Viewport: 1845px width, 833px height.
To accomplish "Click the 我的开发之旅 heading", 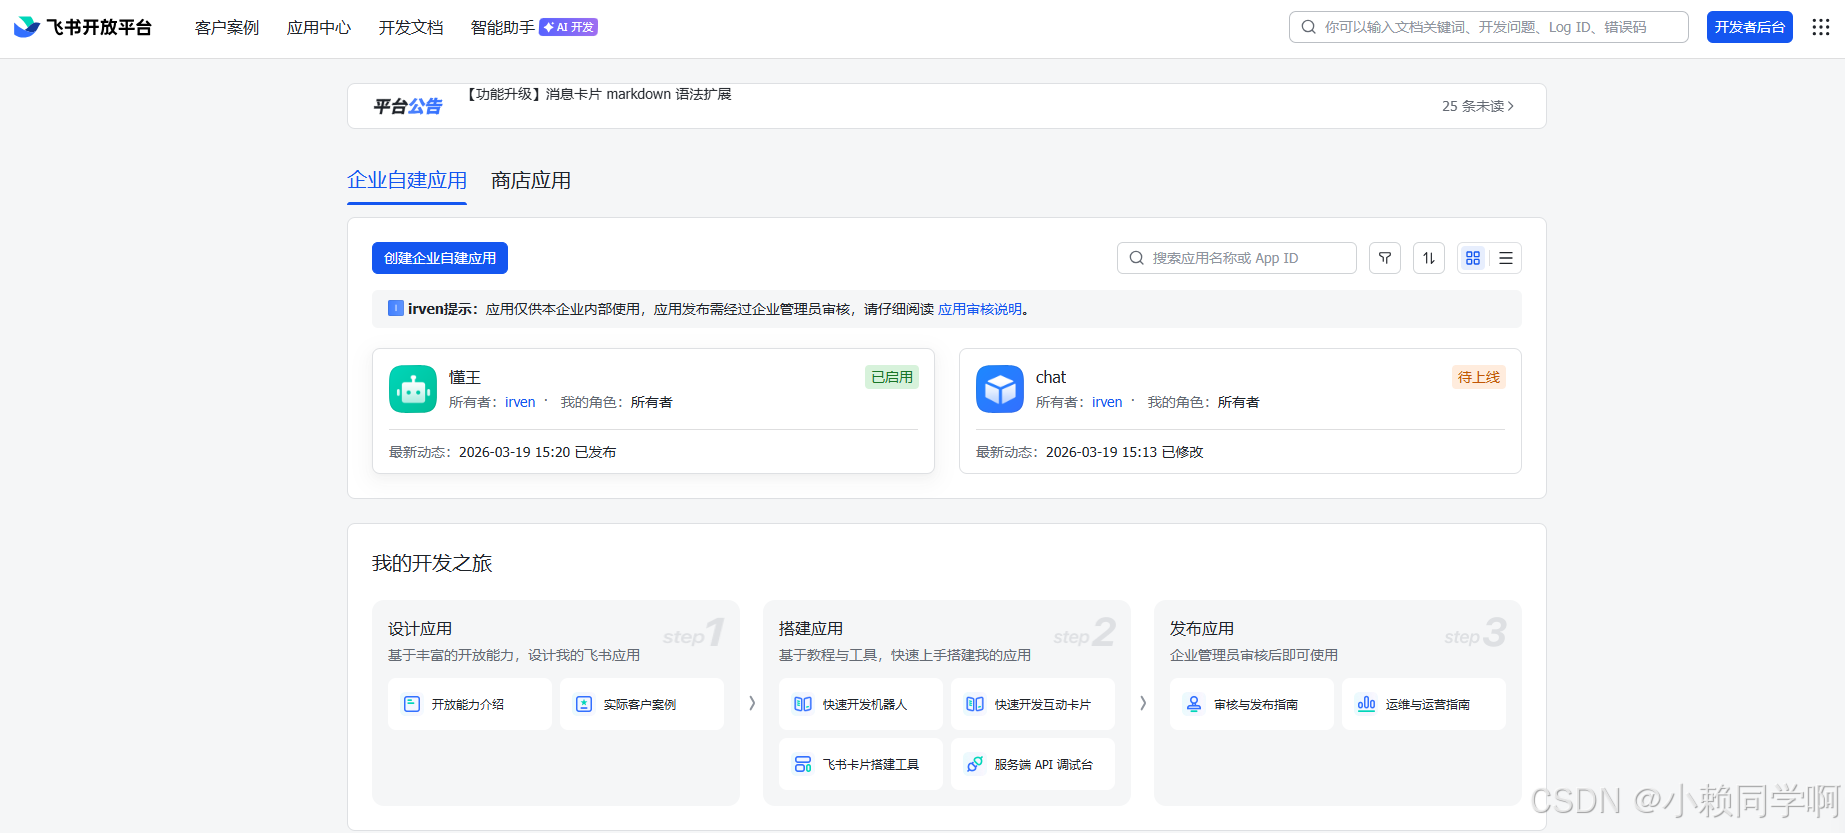I will [x=432, y=563].
